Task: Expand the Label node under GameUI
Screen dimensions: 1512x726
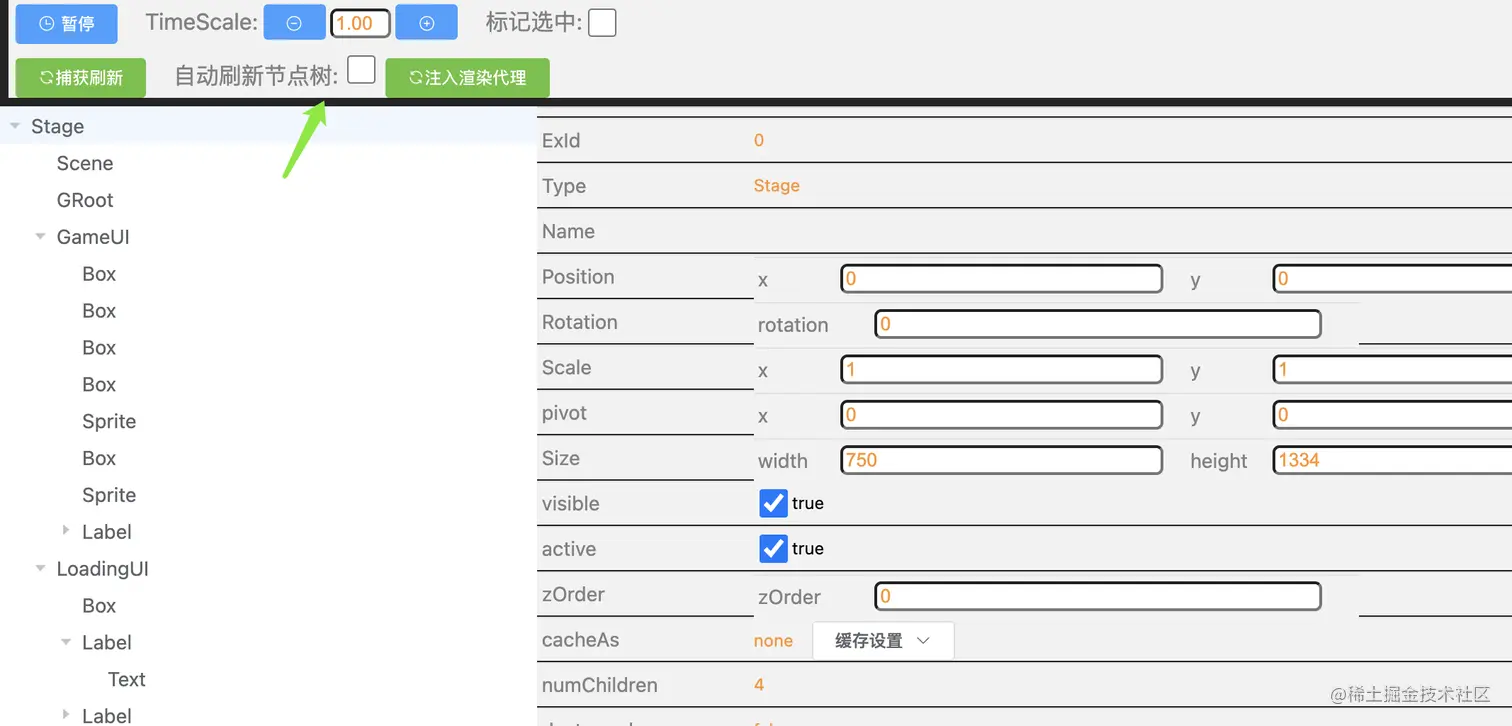Action: [x=67, y=531]
